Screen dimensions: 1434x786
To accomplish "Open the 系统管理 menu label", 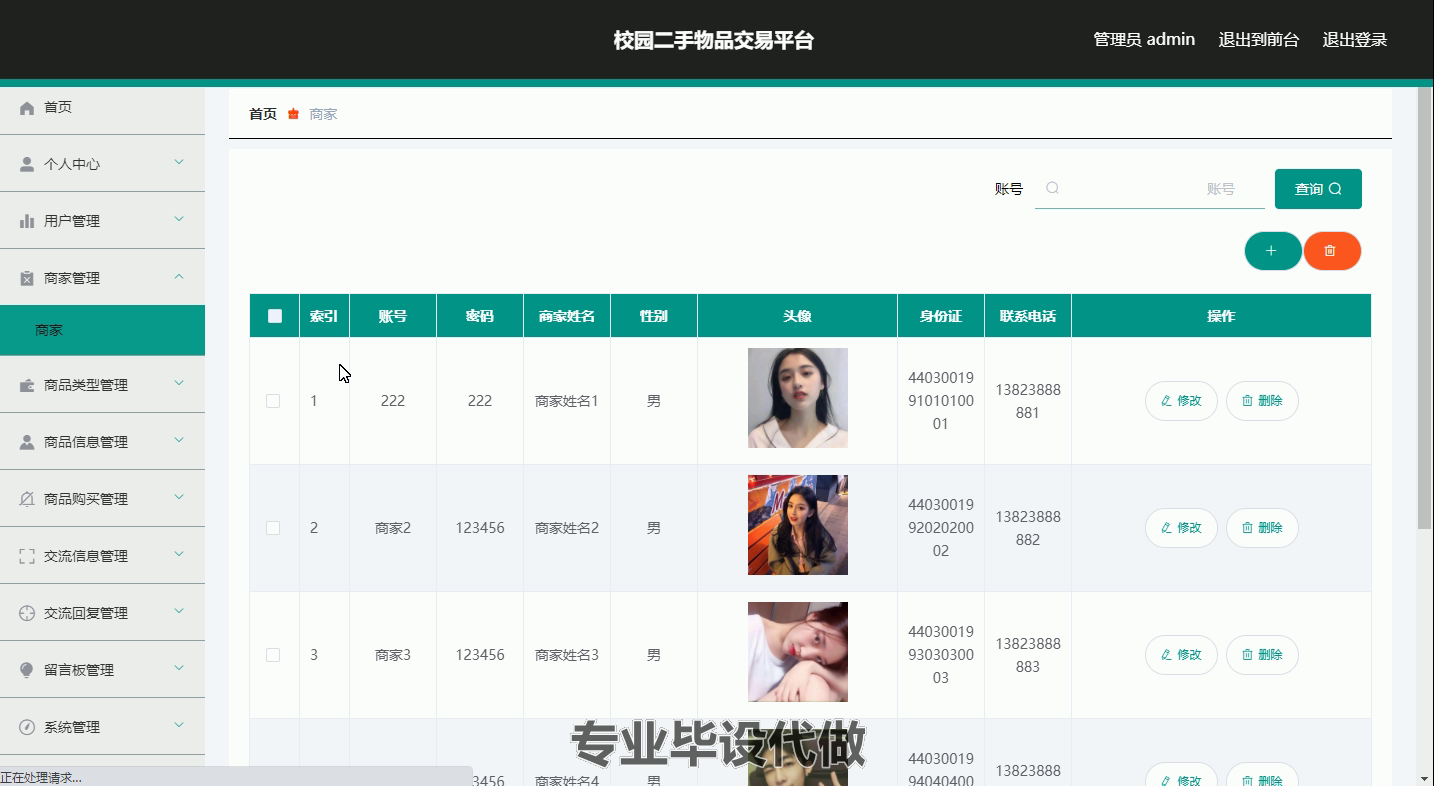I will pos(72,727).
